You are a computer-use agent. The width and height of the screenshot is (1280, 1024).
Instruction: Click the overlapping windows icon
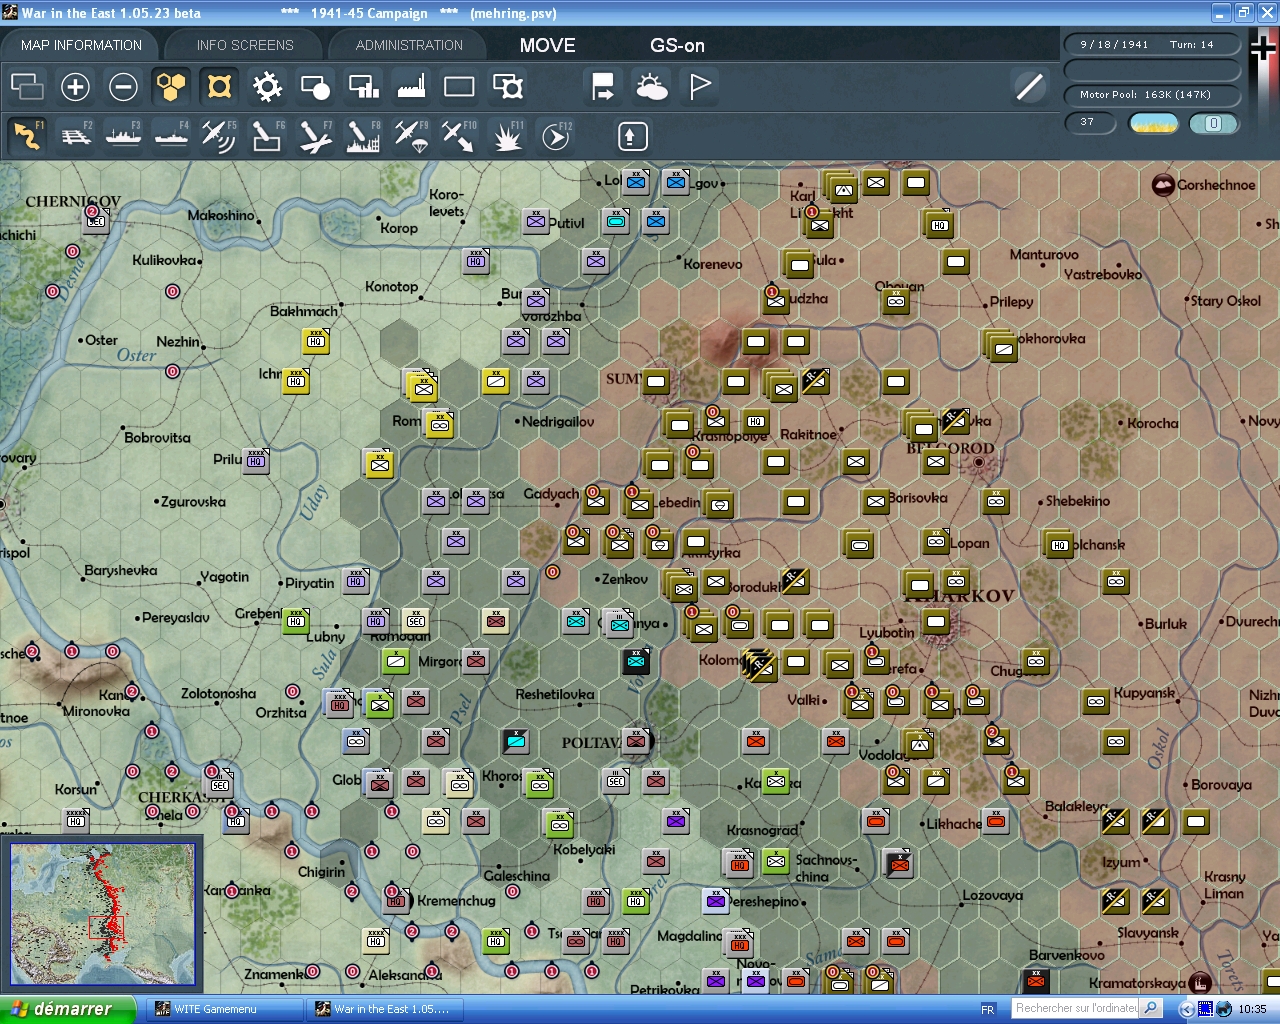point(27,87)
